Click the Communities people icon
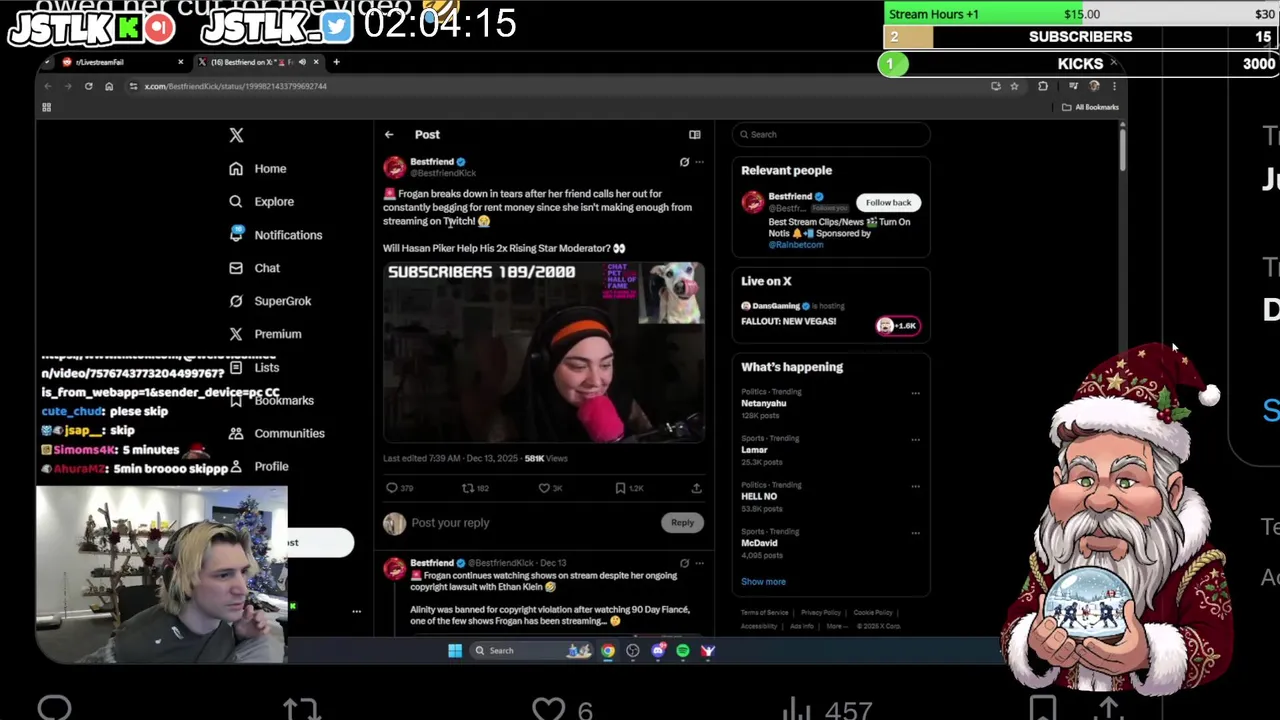Screen dimensions: 1280x720 236,433
